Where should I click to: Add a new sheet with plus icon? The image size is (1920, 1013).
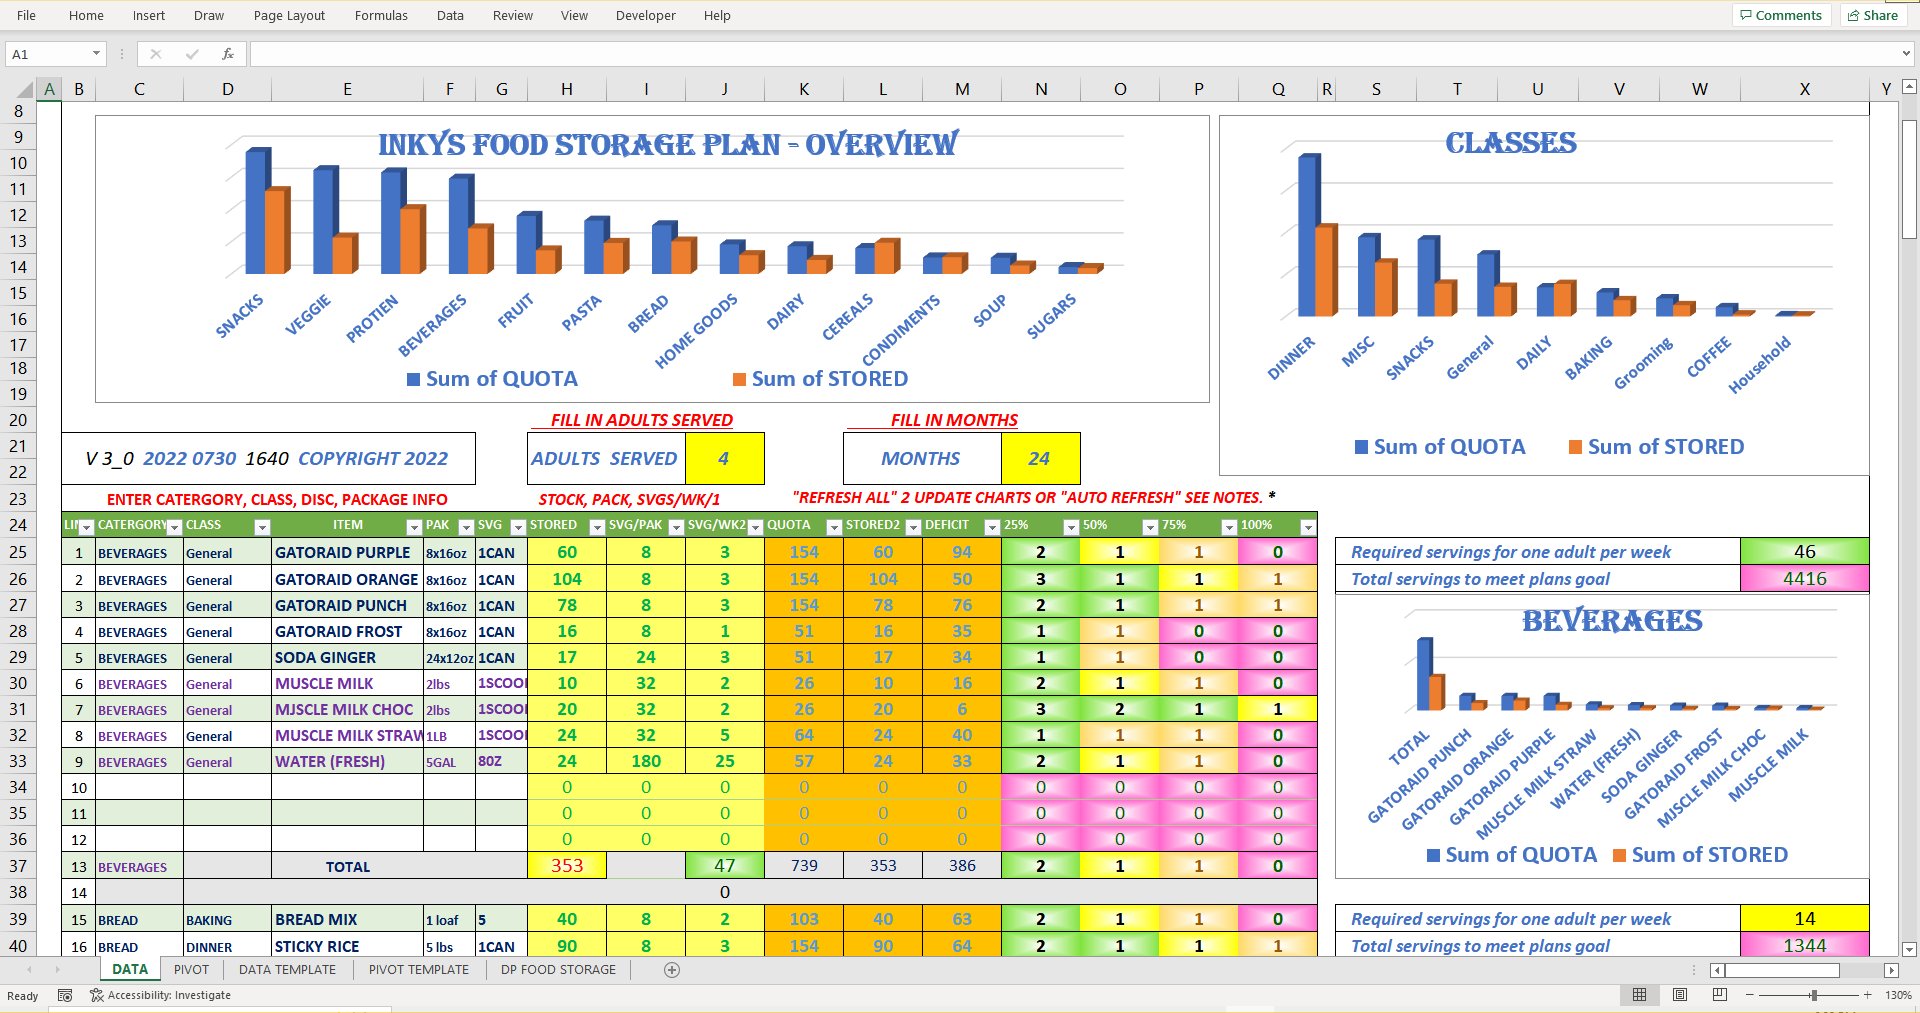(672, 970)
